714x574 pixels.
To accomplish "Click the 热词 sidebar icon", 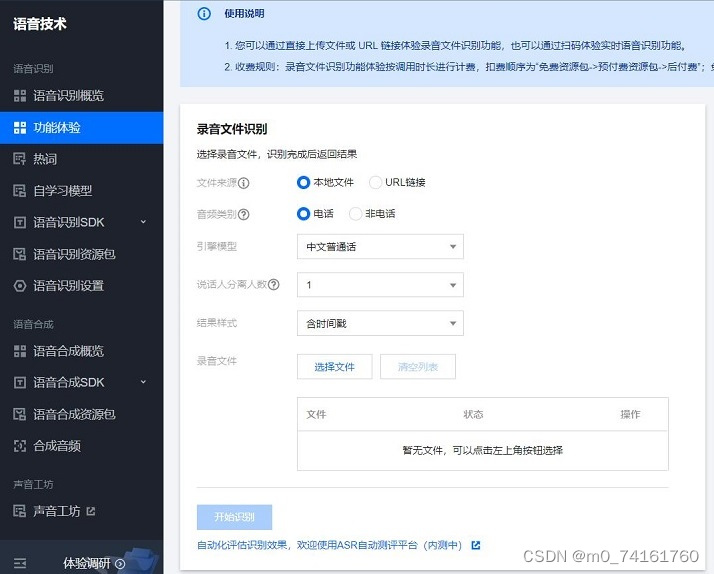I will pyautogui.click(x=20, y=159).
